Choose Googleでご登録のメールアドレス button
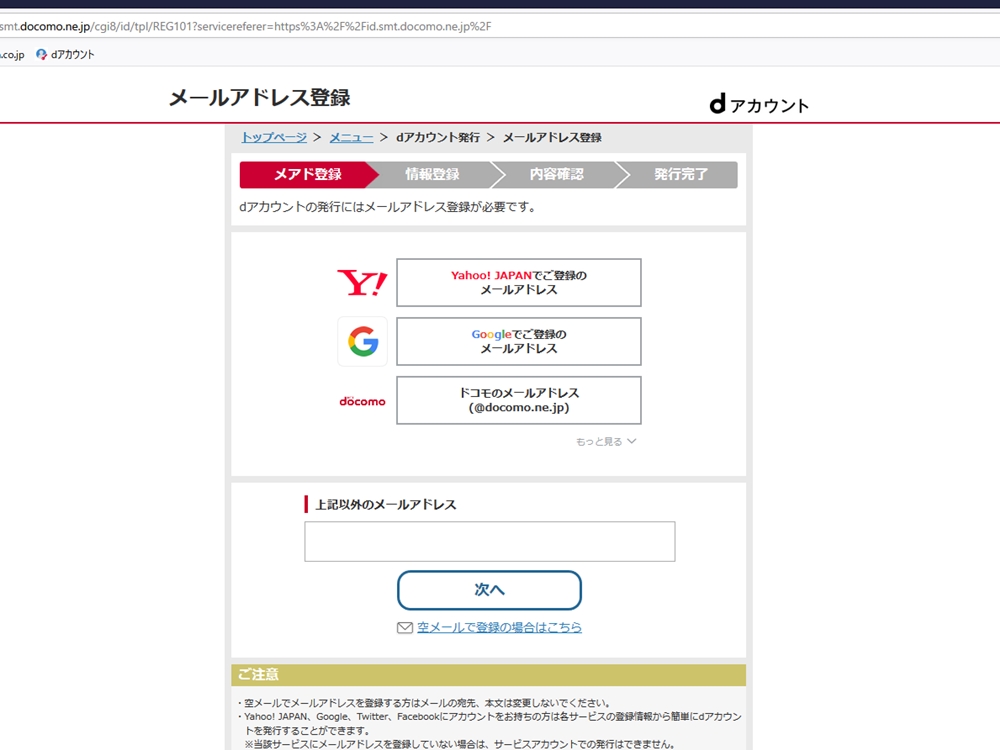This screenshot has height=750, width=1000. coord(518,341)
